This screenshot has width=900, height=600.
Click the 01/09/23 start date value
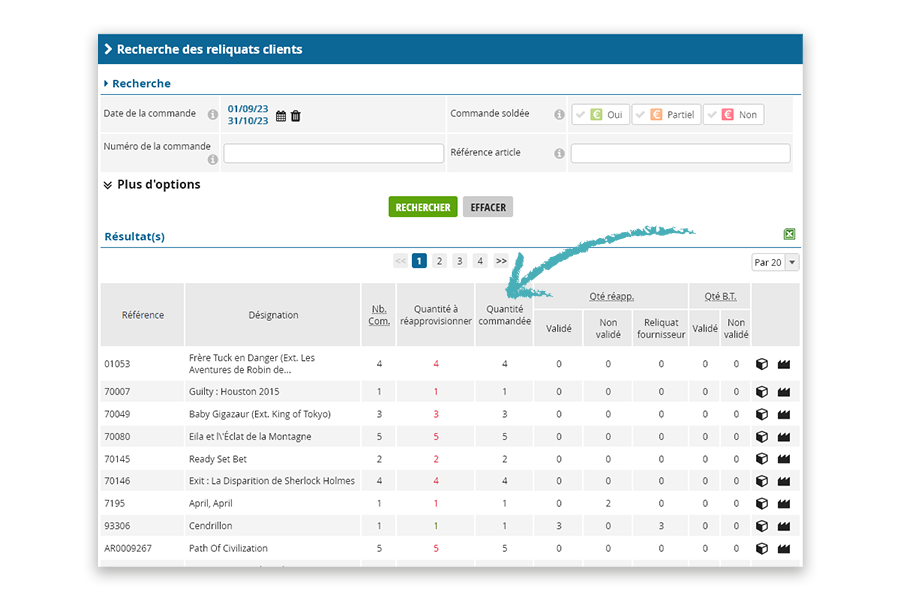tap(248, 109)
